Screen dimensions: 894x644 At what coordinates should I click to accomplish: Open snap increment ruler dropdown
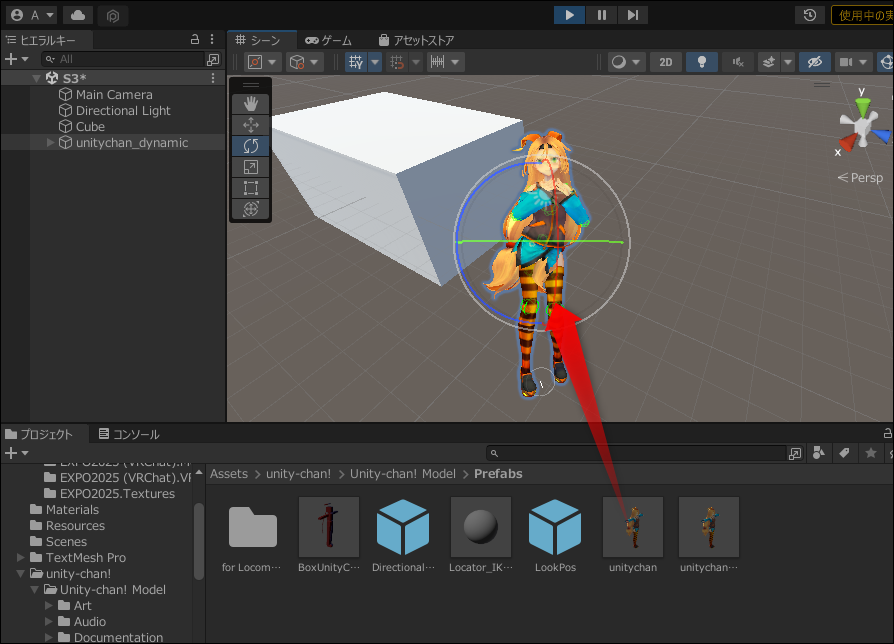pos(446,62)
